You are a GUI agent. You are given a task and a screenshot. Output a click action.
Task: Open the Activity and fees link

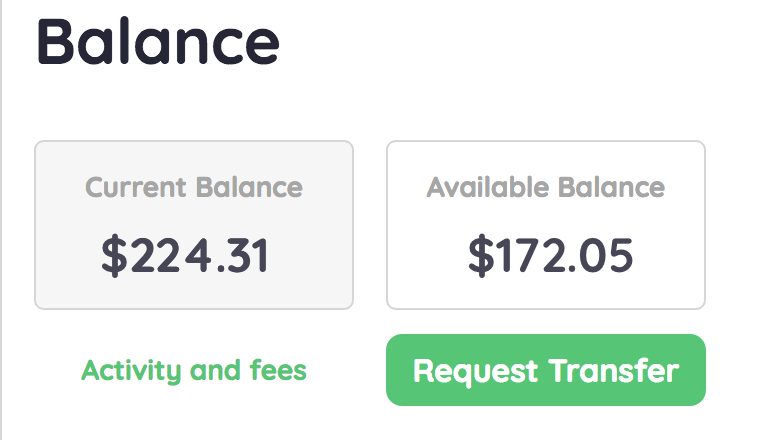[x=194, y=371]
